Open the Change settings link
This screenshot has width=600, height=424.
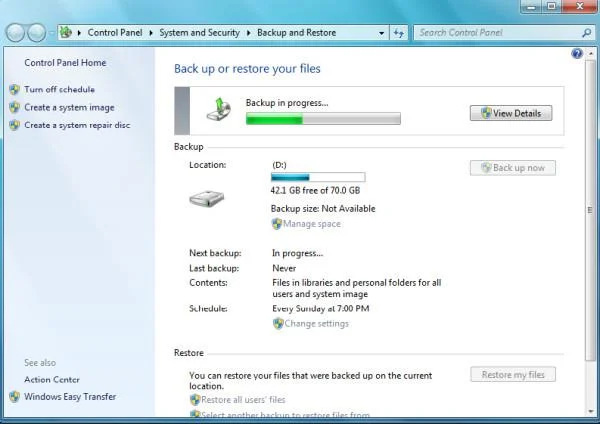pos(316,324)
